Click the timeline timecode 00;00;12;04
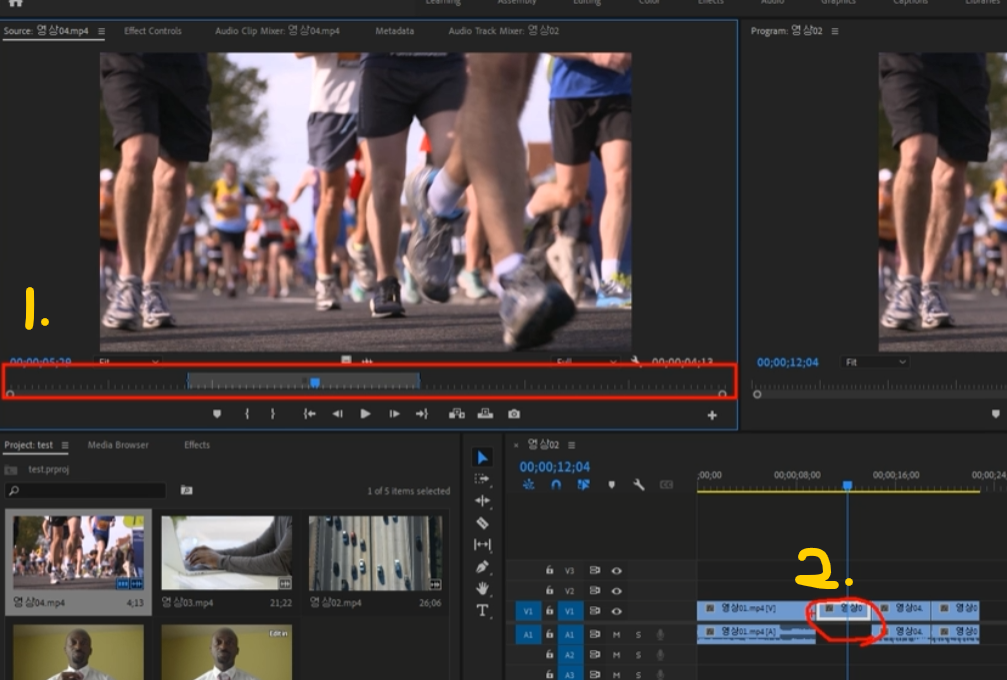This screenshot has width=1007, height=680. 554,467
